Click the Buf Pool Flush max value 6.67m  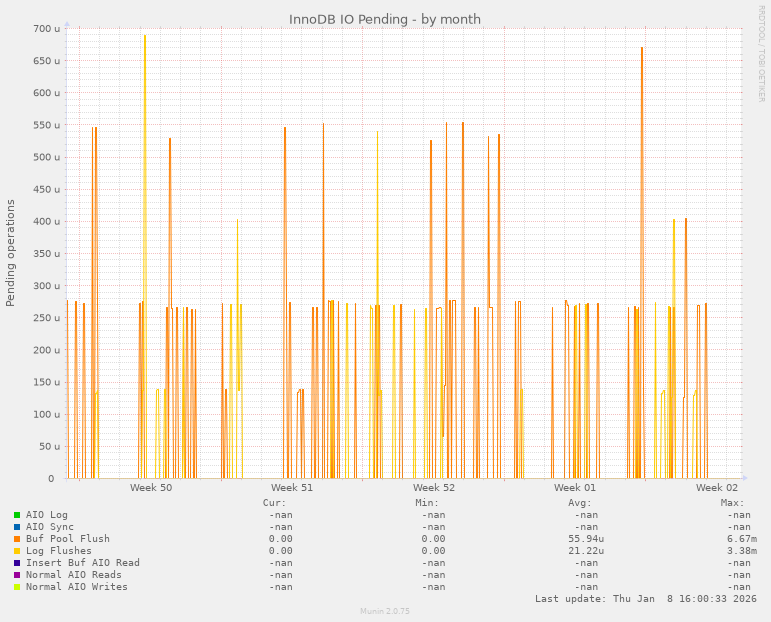(742, 539)
